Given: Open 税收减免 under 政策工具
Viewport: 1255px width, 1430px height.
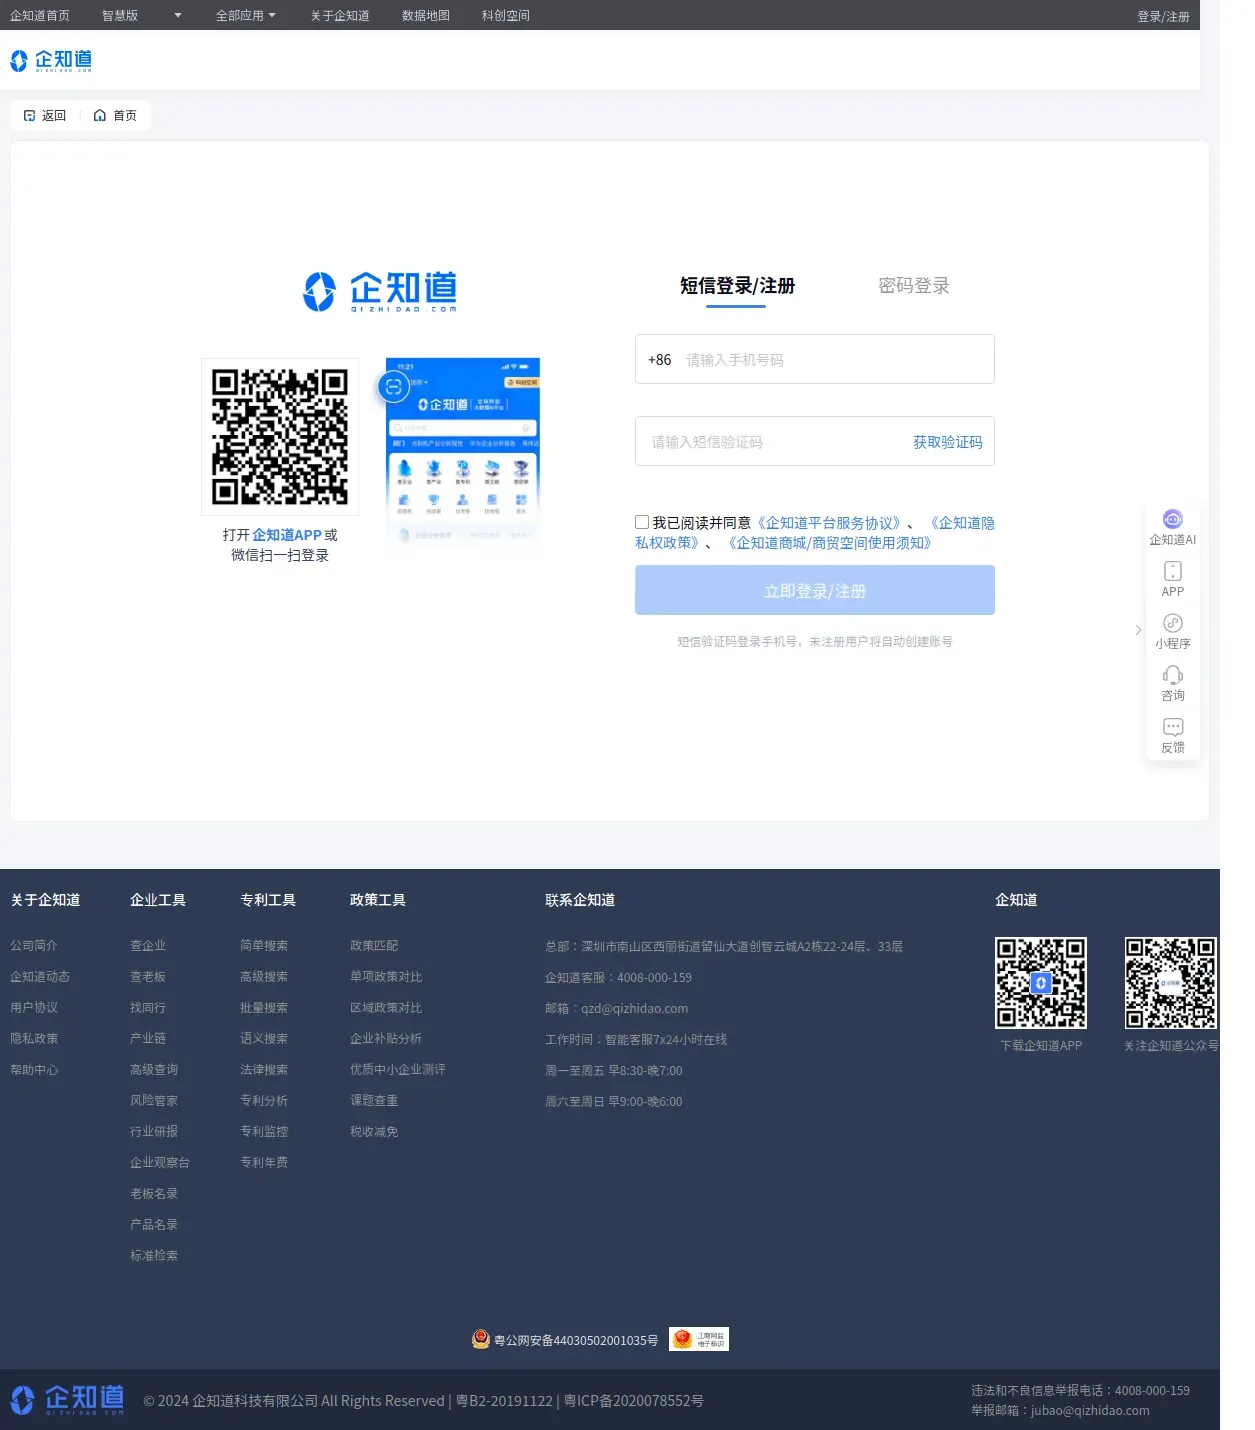Looking at the screenshot, I should 374,1131.
